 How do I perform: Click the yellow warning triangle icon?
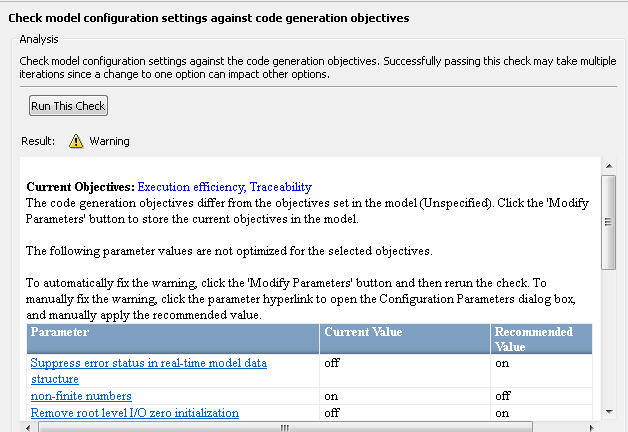click(x=76, y=141)
